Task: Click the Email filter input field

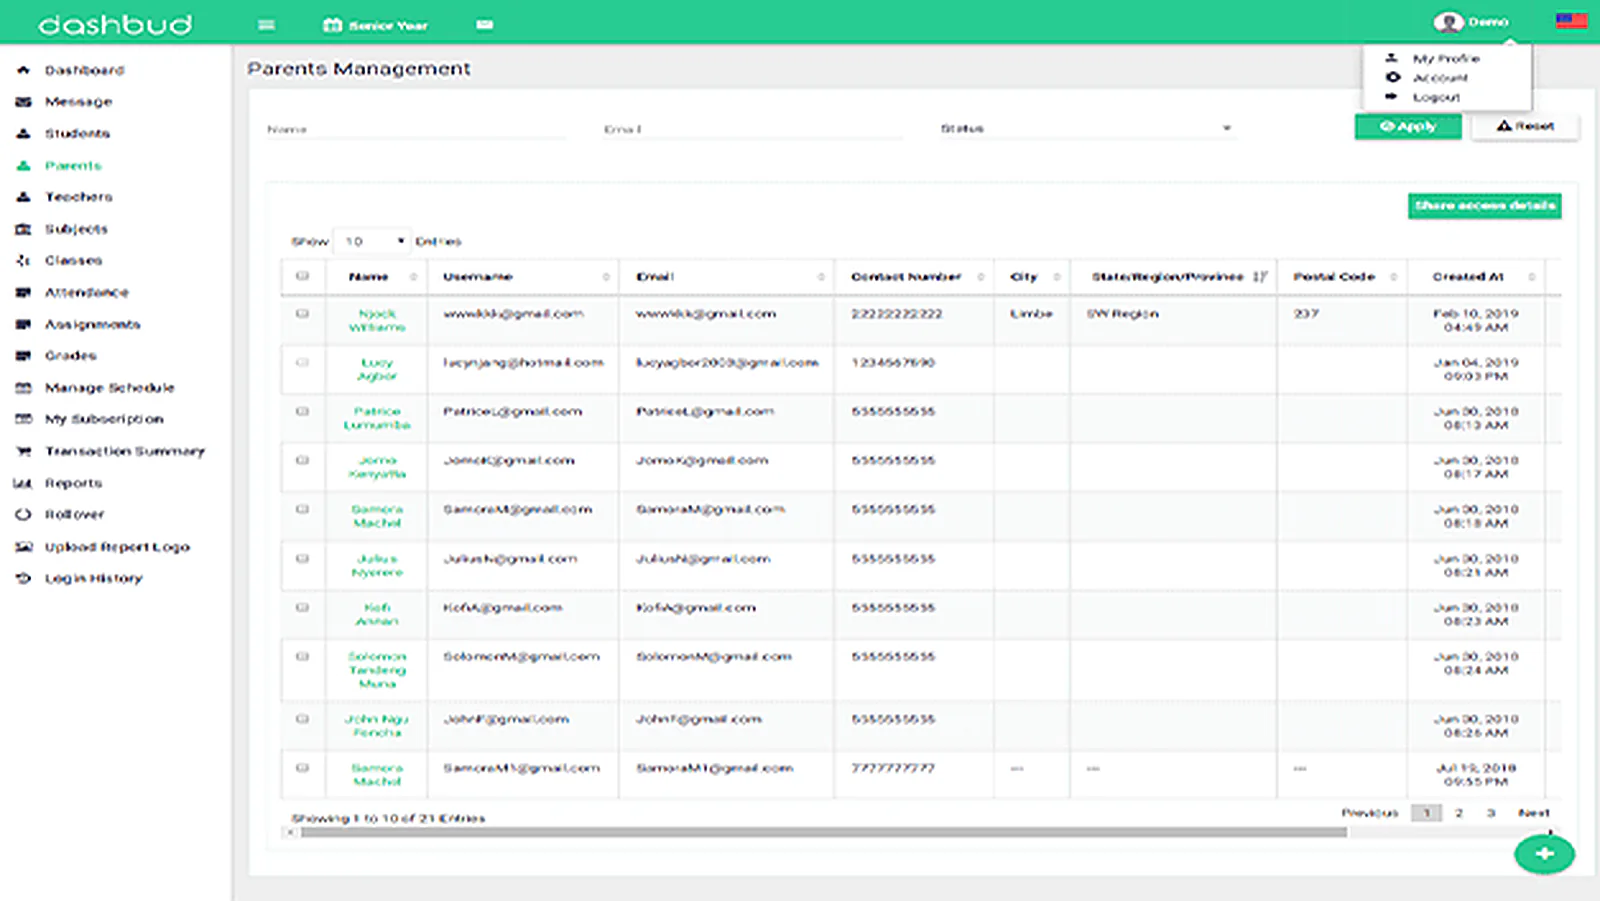Action: tap(752, 129)
